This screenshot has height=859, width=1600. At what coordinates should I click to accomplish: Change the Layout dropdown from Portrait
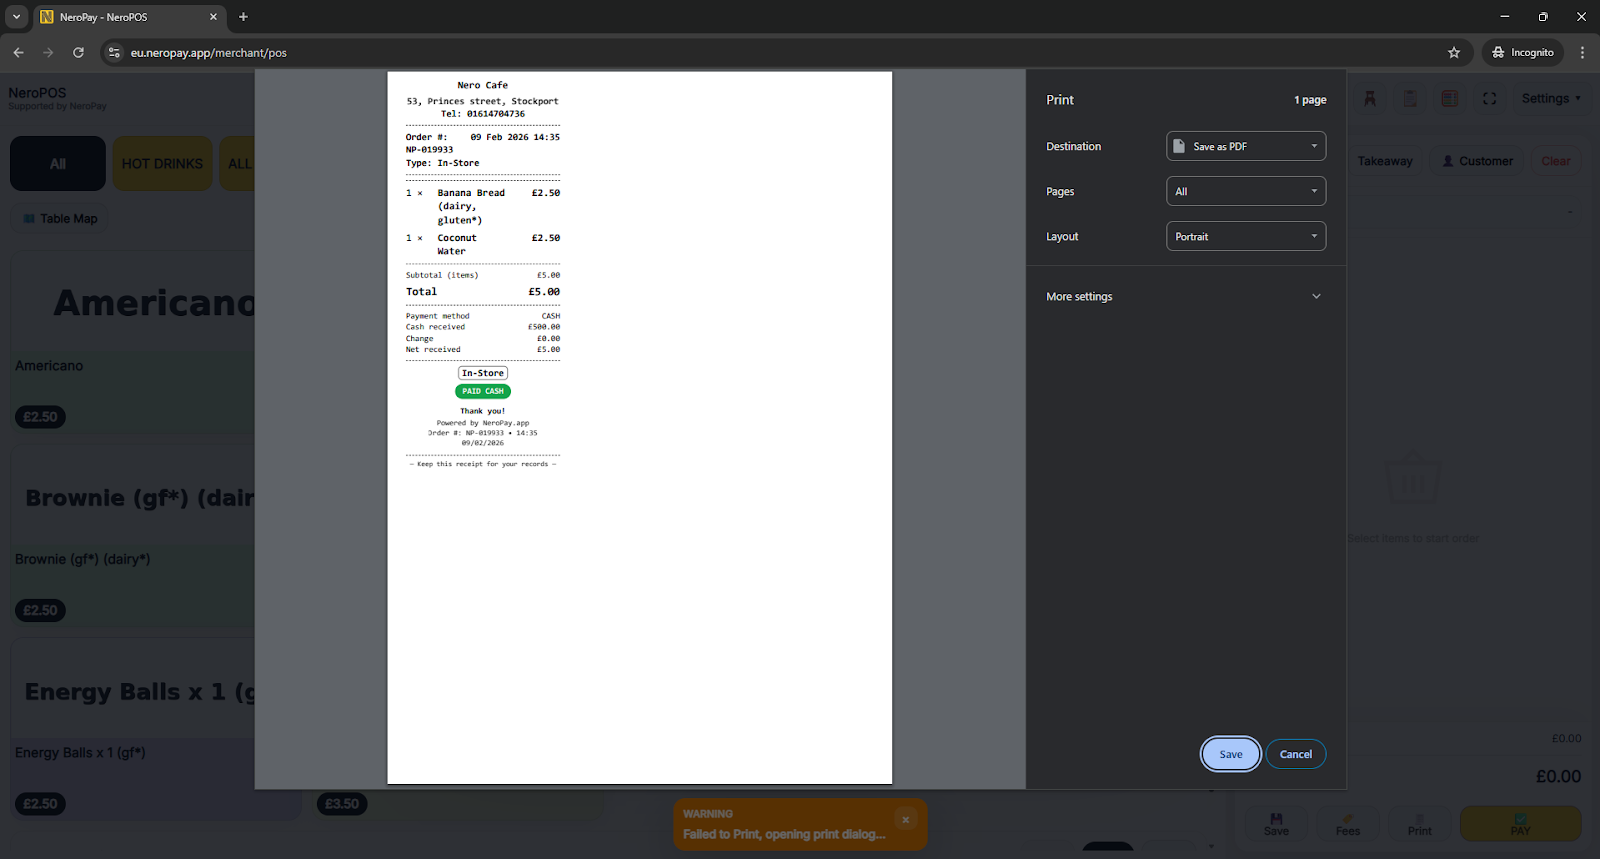point(1245,236)
